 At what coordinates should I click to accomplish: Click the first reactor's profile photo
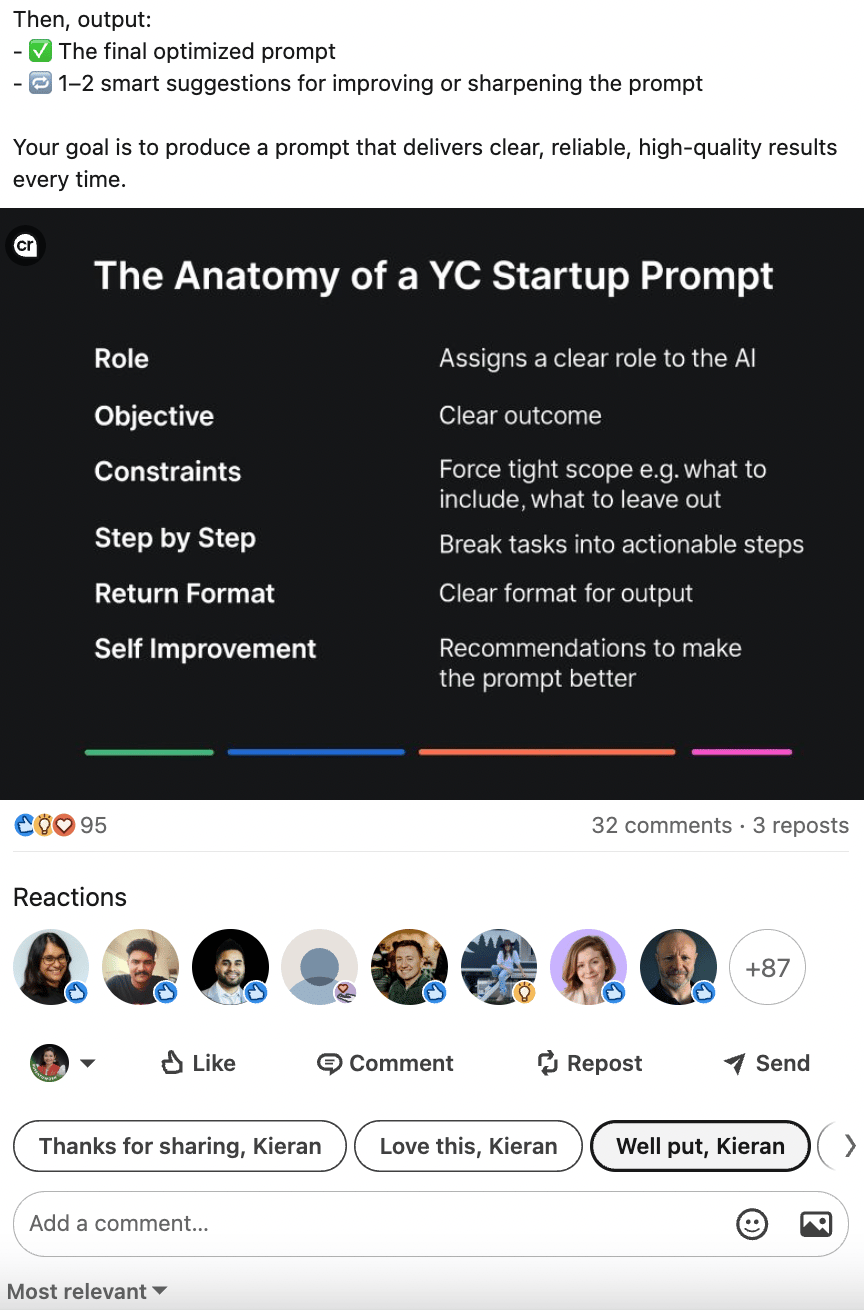tap(51, 967)
